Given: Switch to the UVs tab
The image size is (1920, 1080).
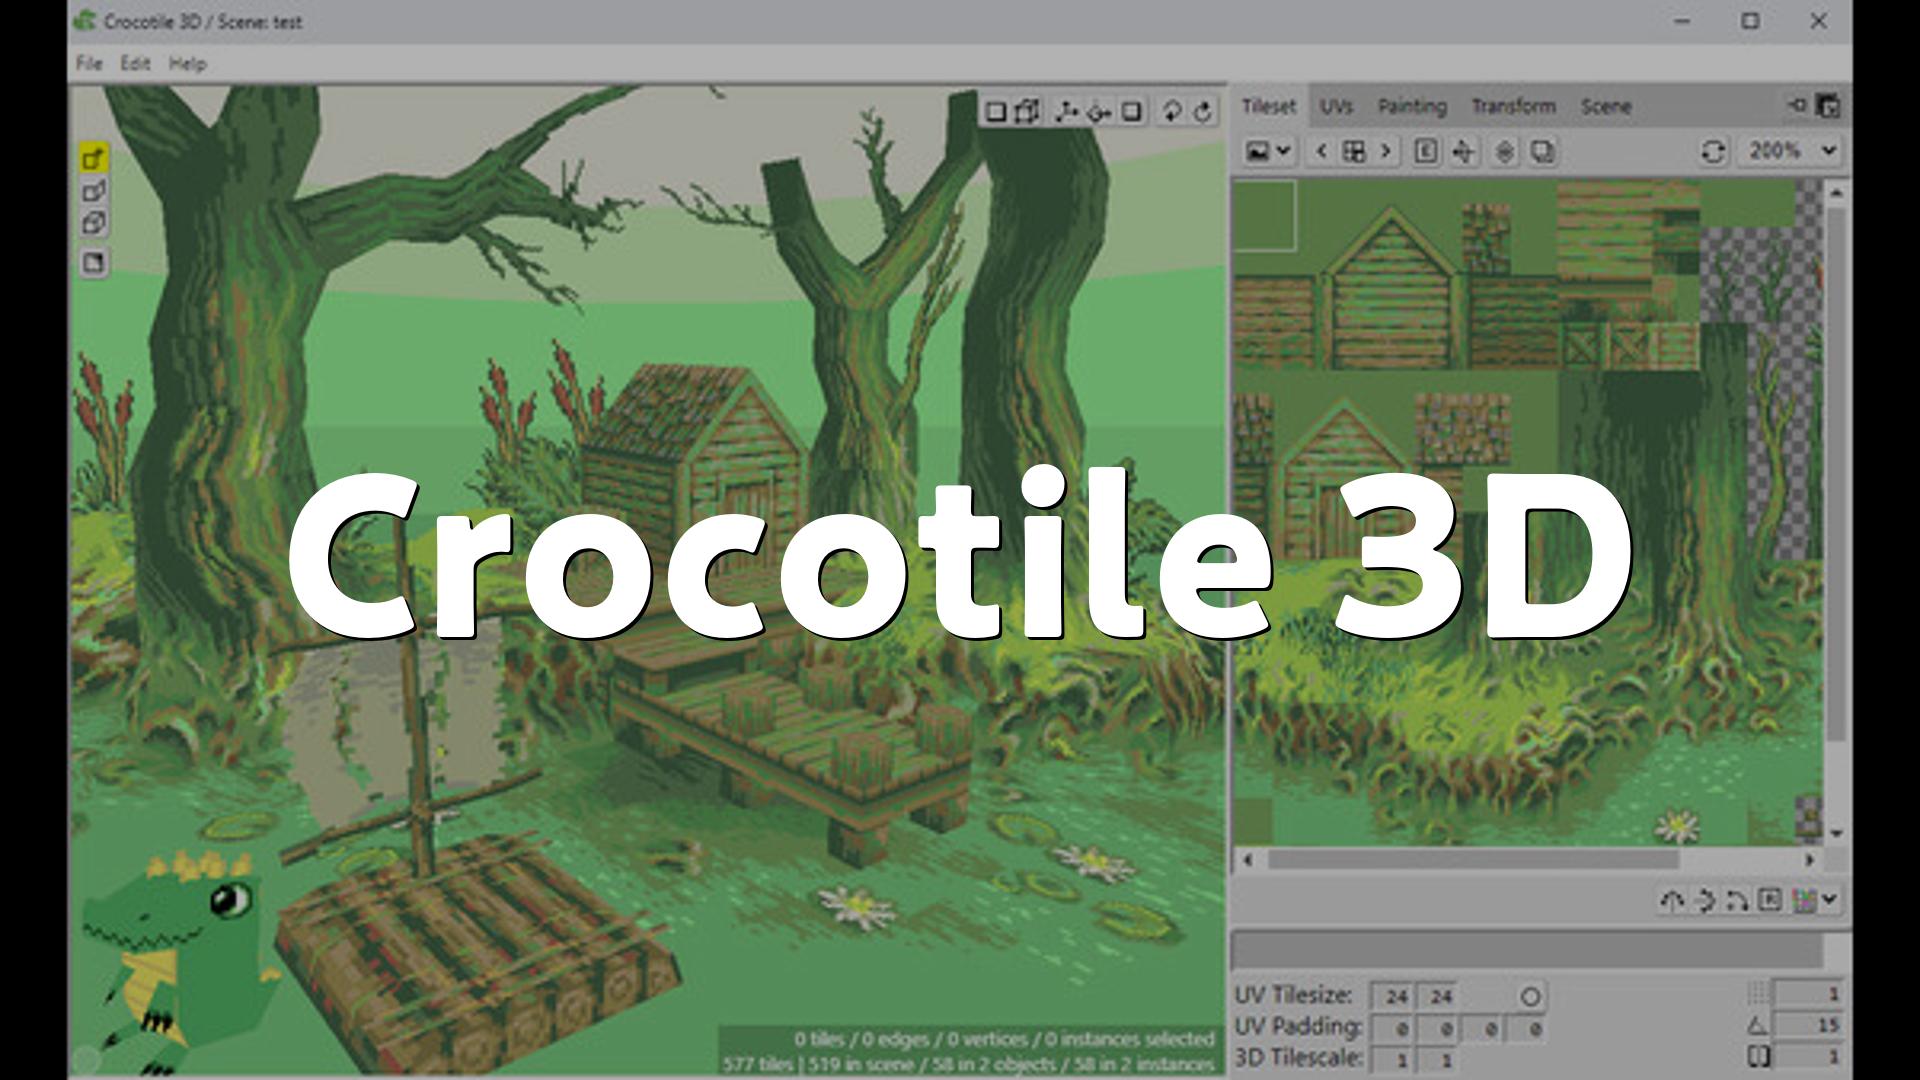Looking at the screenshot, I should 1336,106.
